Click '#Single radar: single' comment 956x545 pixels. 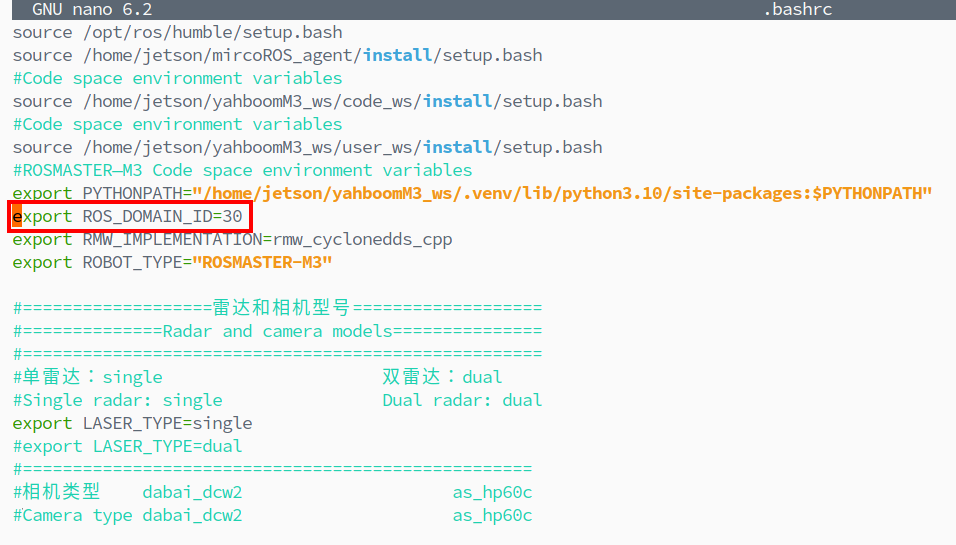coord(118,401)
